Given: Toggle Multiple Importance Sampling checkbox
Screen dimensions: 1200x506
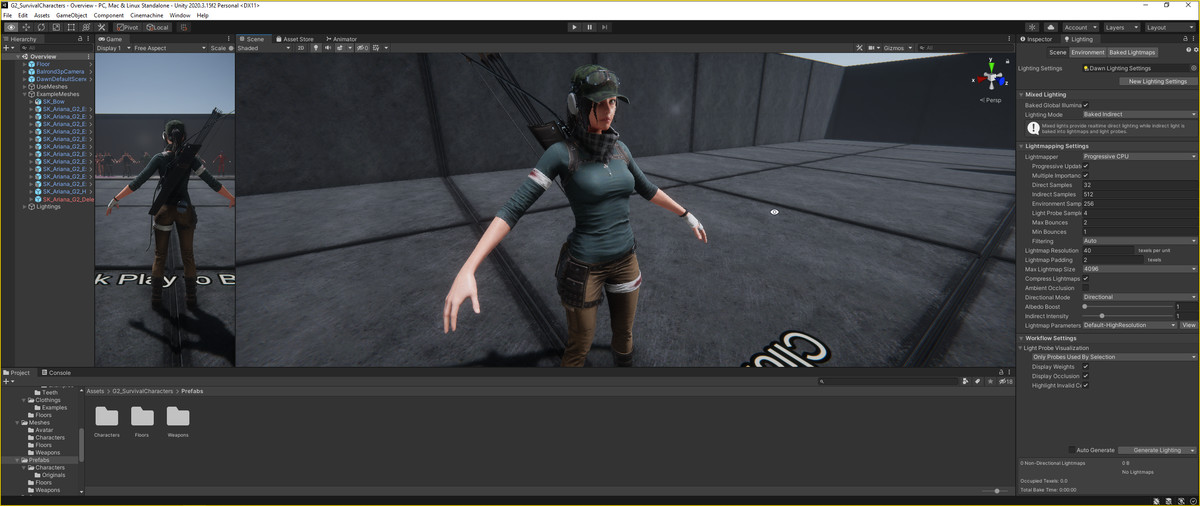Looking at the screenshot, I should [x=1086, y=175].
